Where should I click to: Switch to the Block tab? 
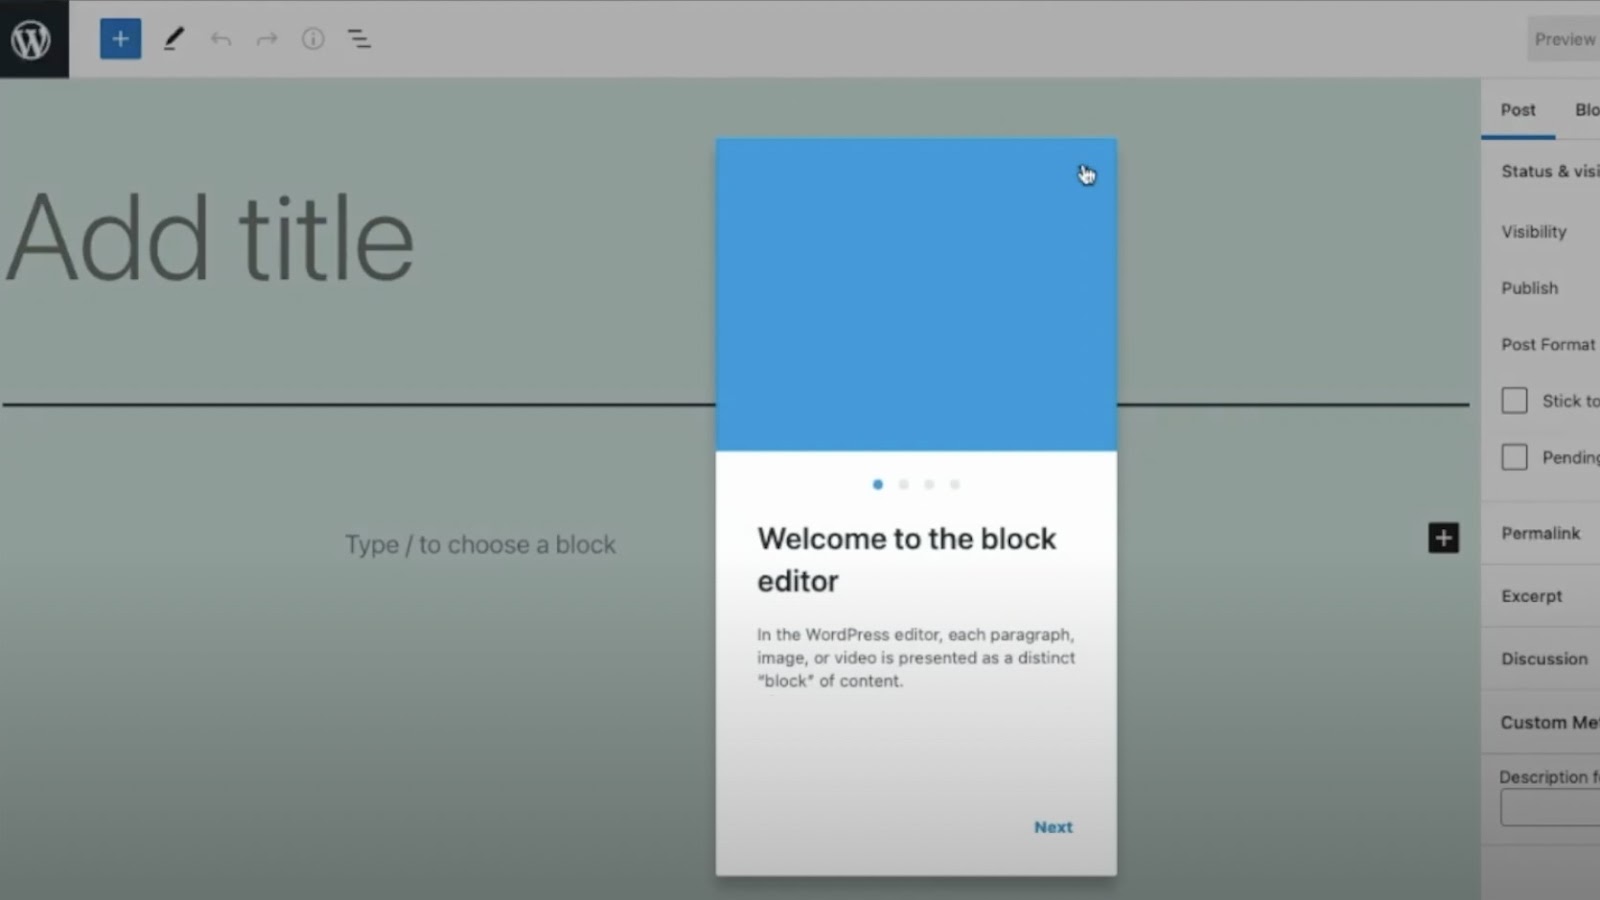click(1586, 110)
